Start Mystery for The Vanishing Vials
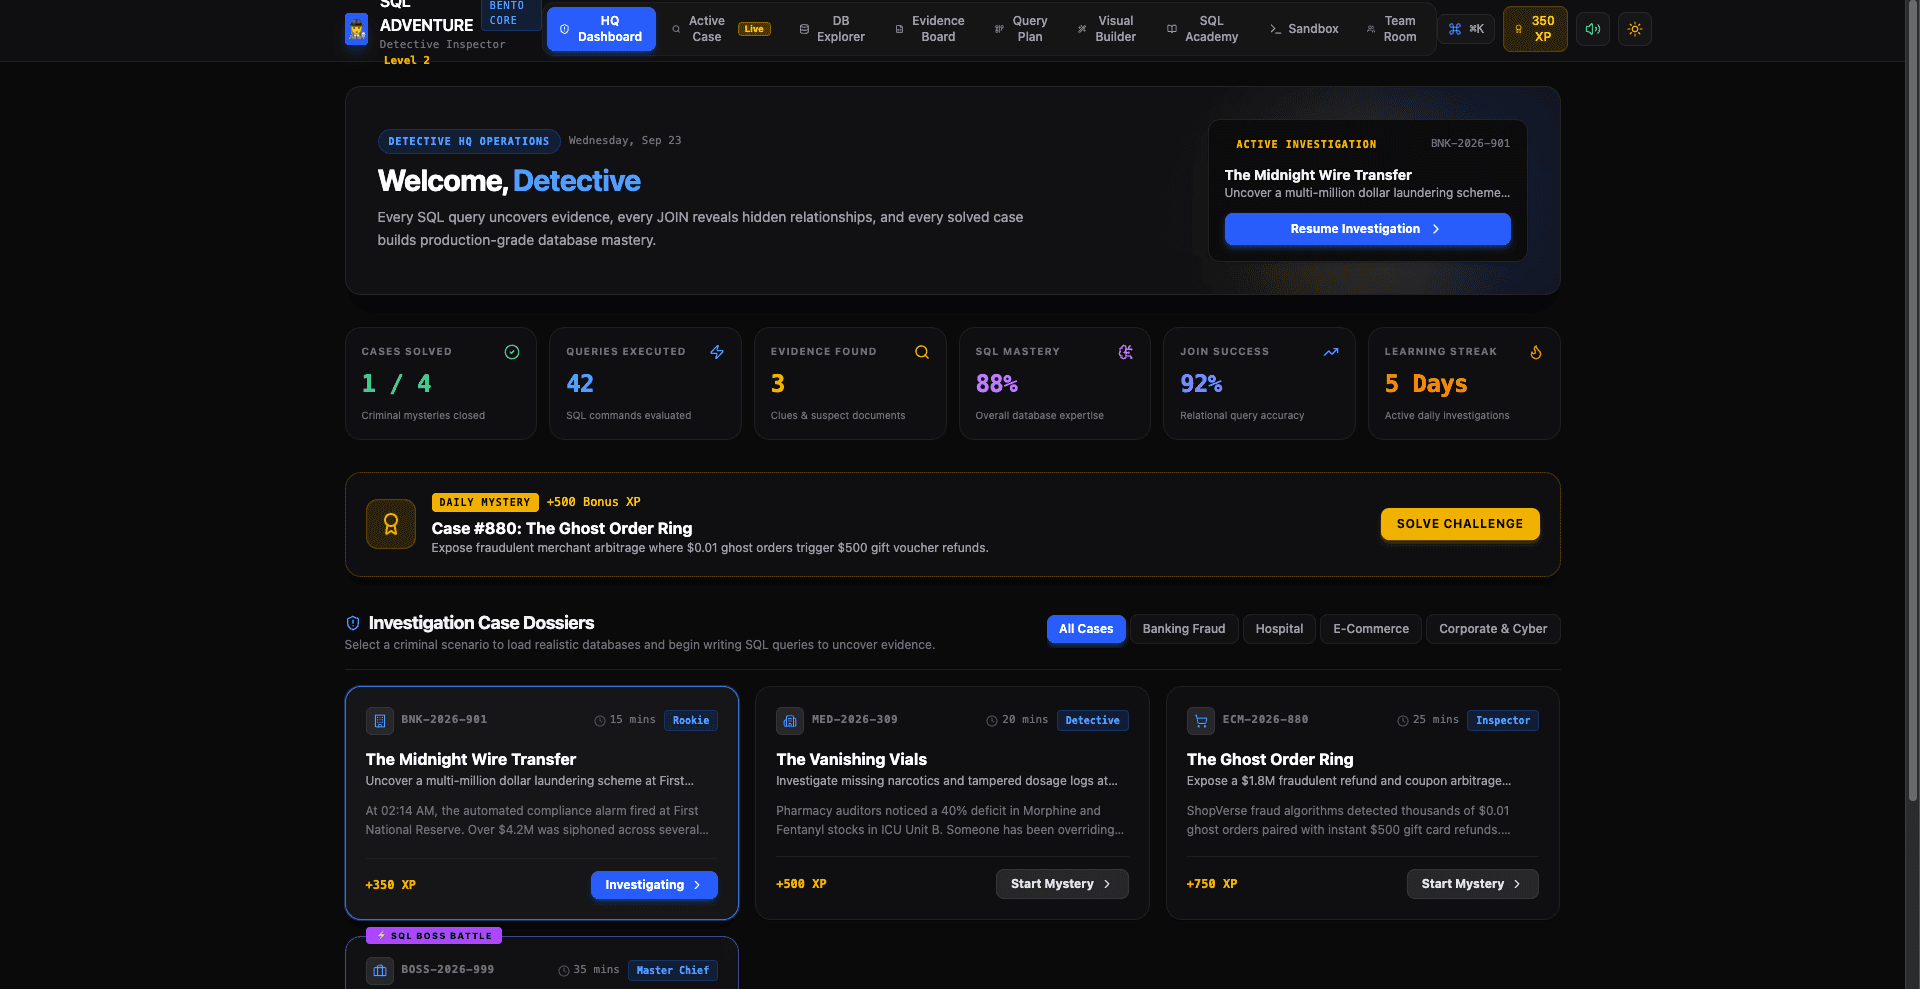 click(x=1062, y=884)
